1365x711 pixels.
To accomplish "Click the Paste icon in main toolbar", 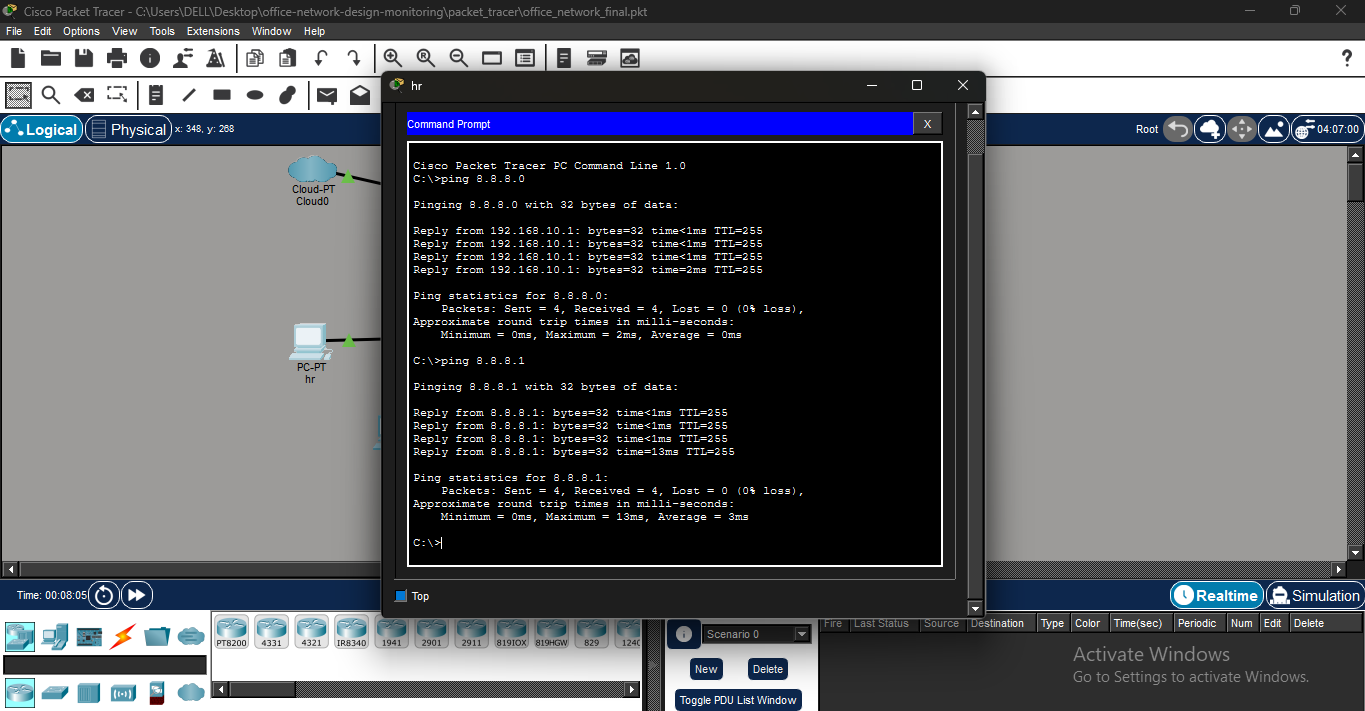I will [x=288, y=58].
